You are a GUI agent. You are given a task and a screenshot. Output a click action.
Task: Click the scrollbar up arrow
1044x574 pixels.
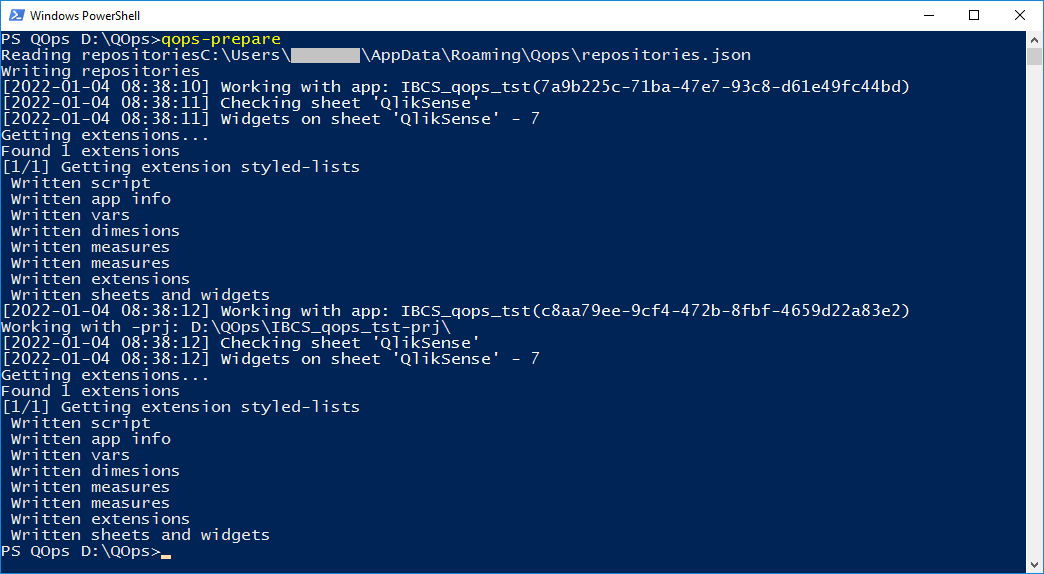pyautogui.click(x=1033, y=39)
